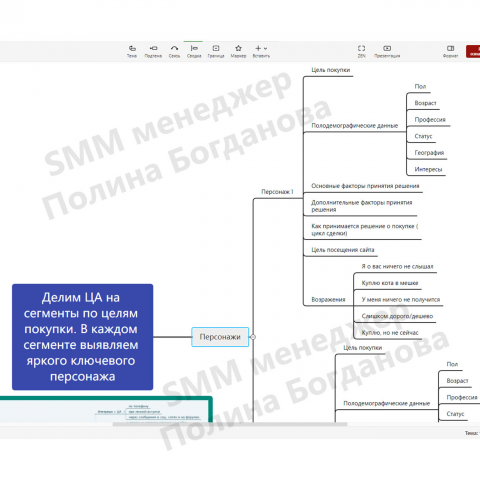Select the Цель посещения сайта topic
The height and width of the screenshot is (480, 480).
(x=343, y=250)
